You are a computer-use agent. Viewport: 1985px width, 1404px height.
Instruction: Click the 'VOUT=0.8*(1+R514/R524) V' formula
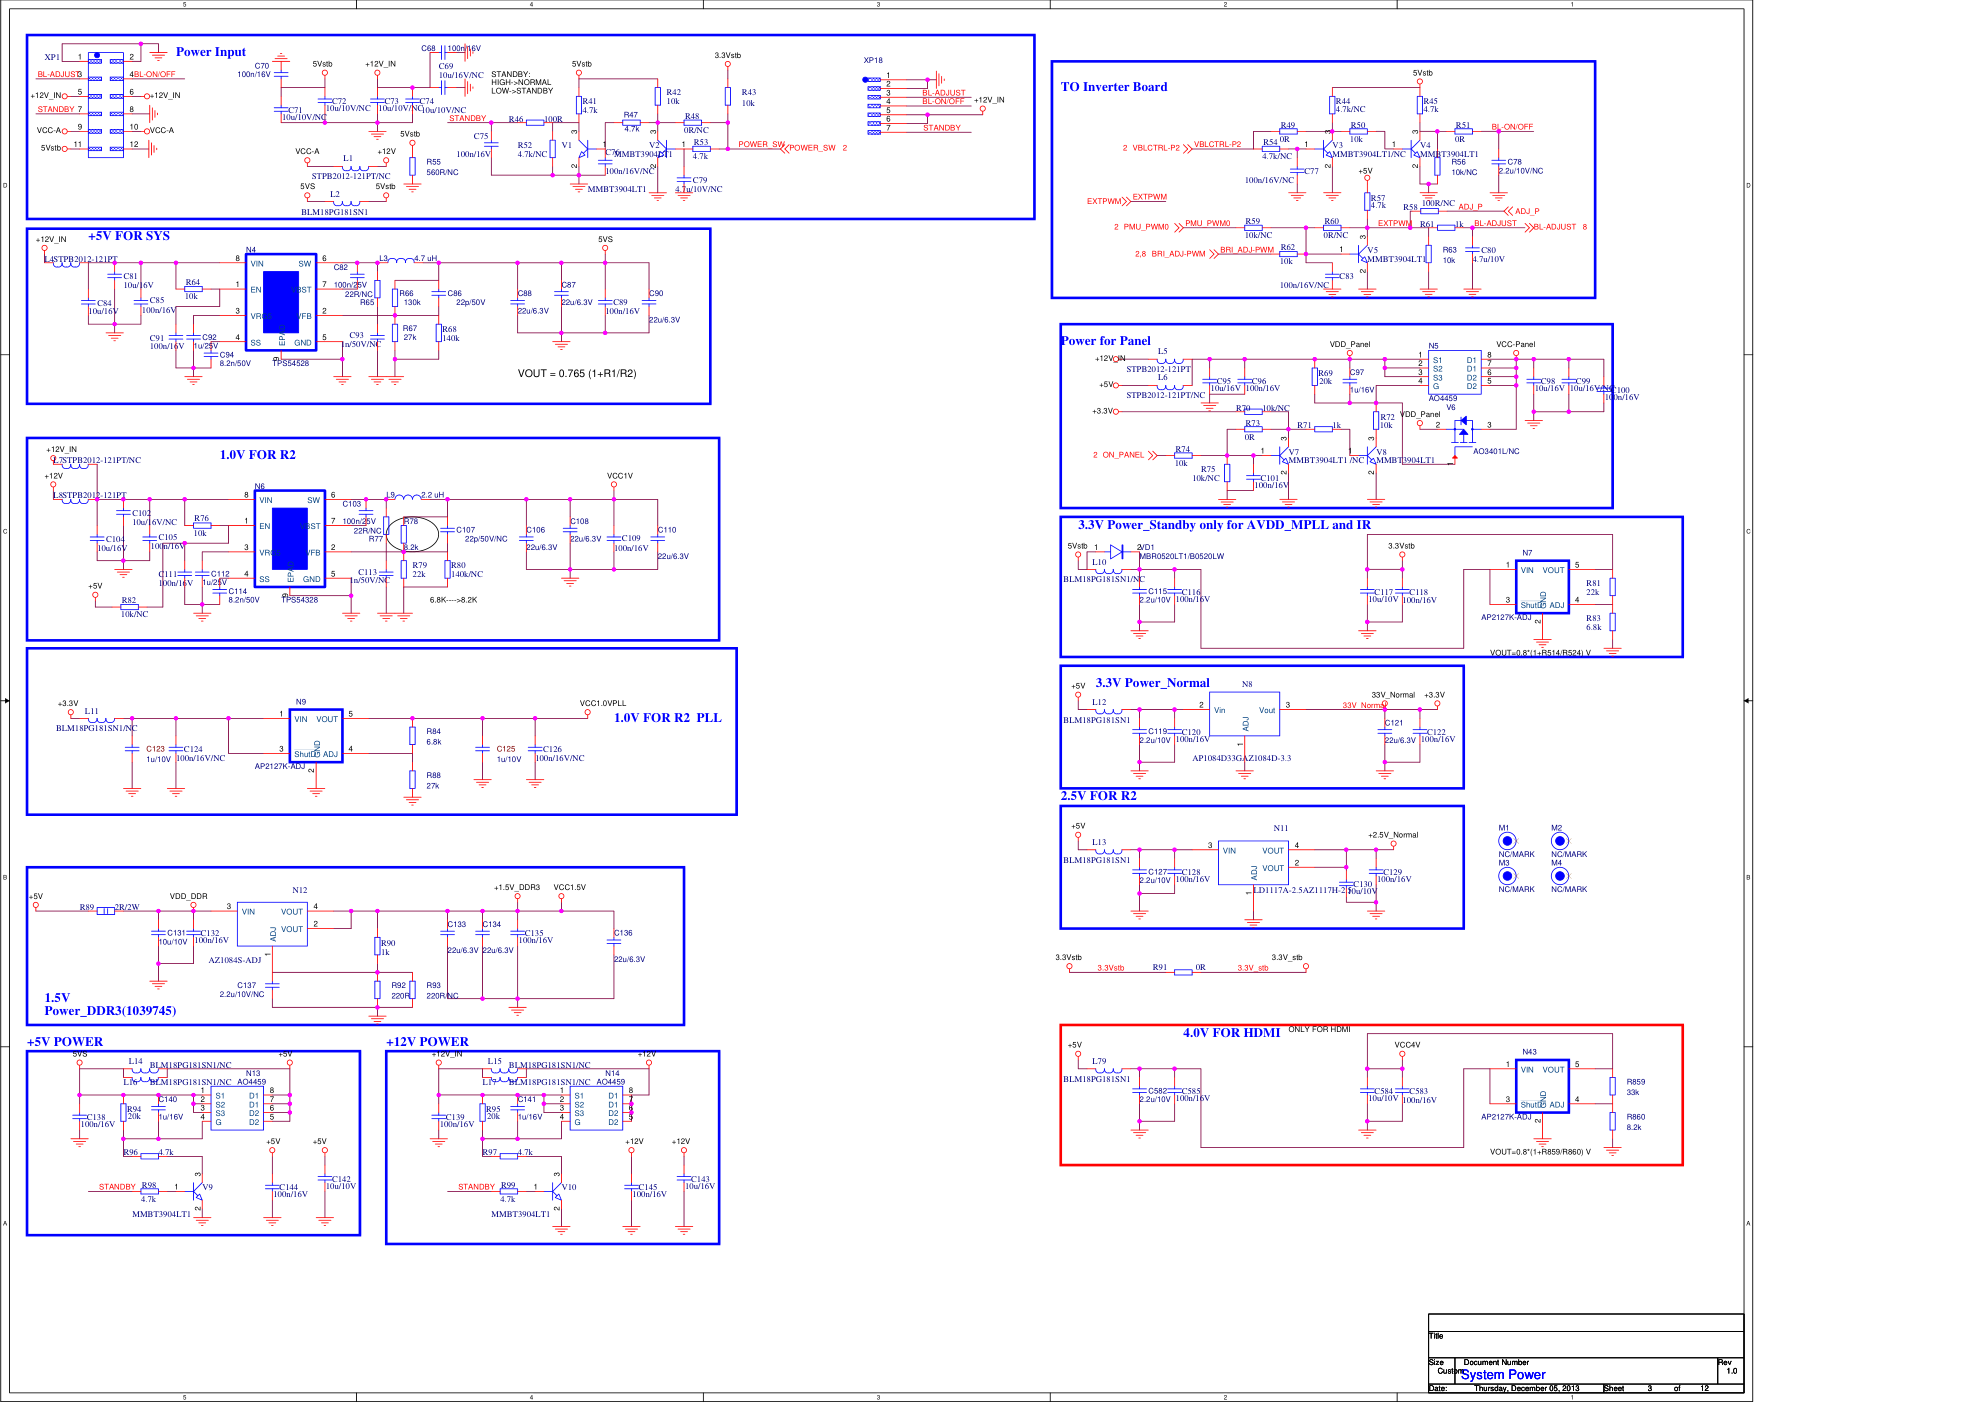tap(1540, 653)
